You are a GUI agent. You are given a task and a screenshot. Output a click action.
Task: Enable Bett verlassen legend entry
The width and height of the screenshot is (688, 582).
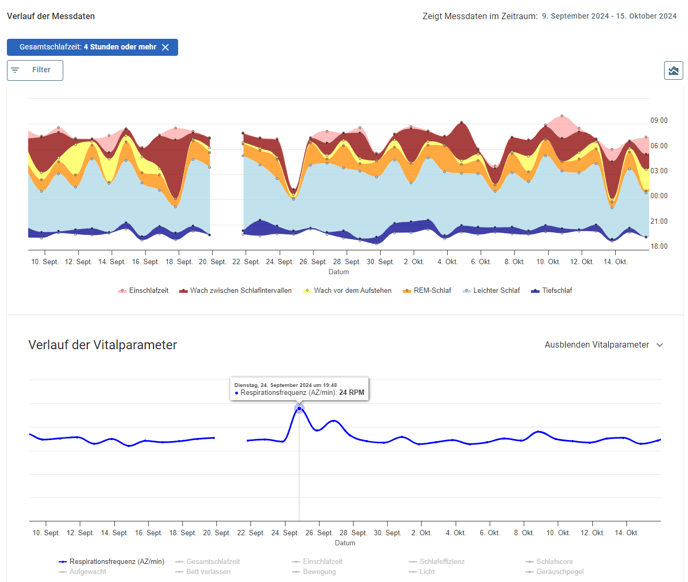208,572
